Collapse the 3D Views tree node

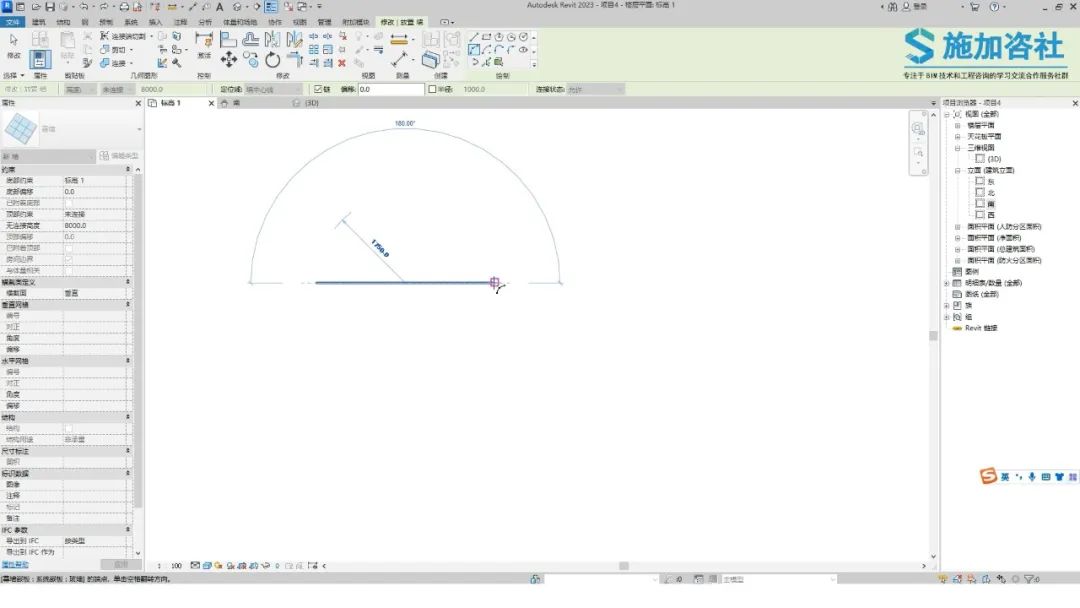(x=957, y=148)
